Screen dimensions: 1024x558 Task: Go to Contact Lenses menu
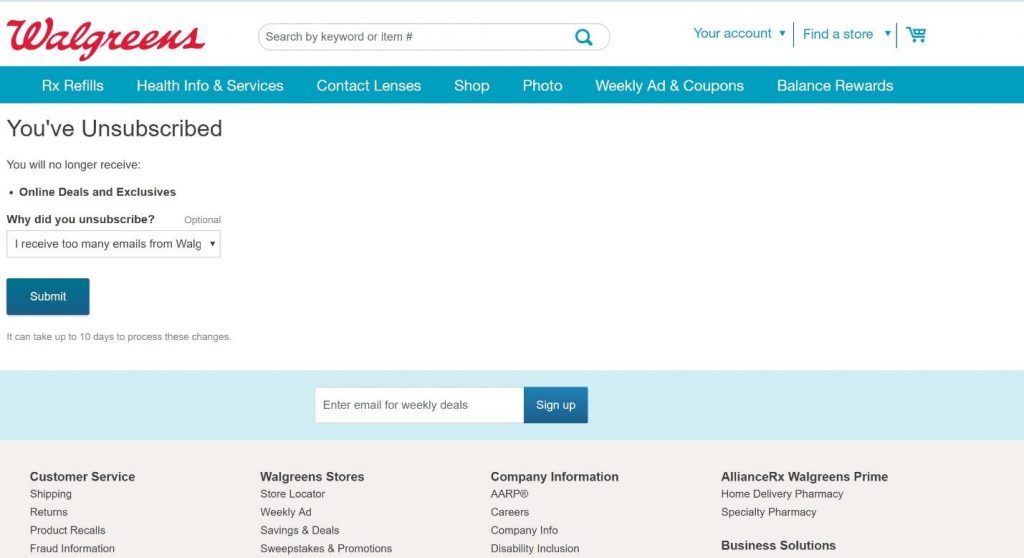(368, 86)
